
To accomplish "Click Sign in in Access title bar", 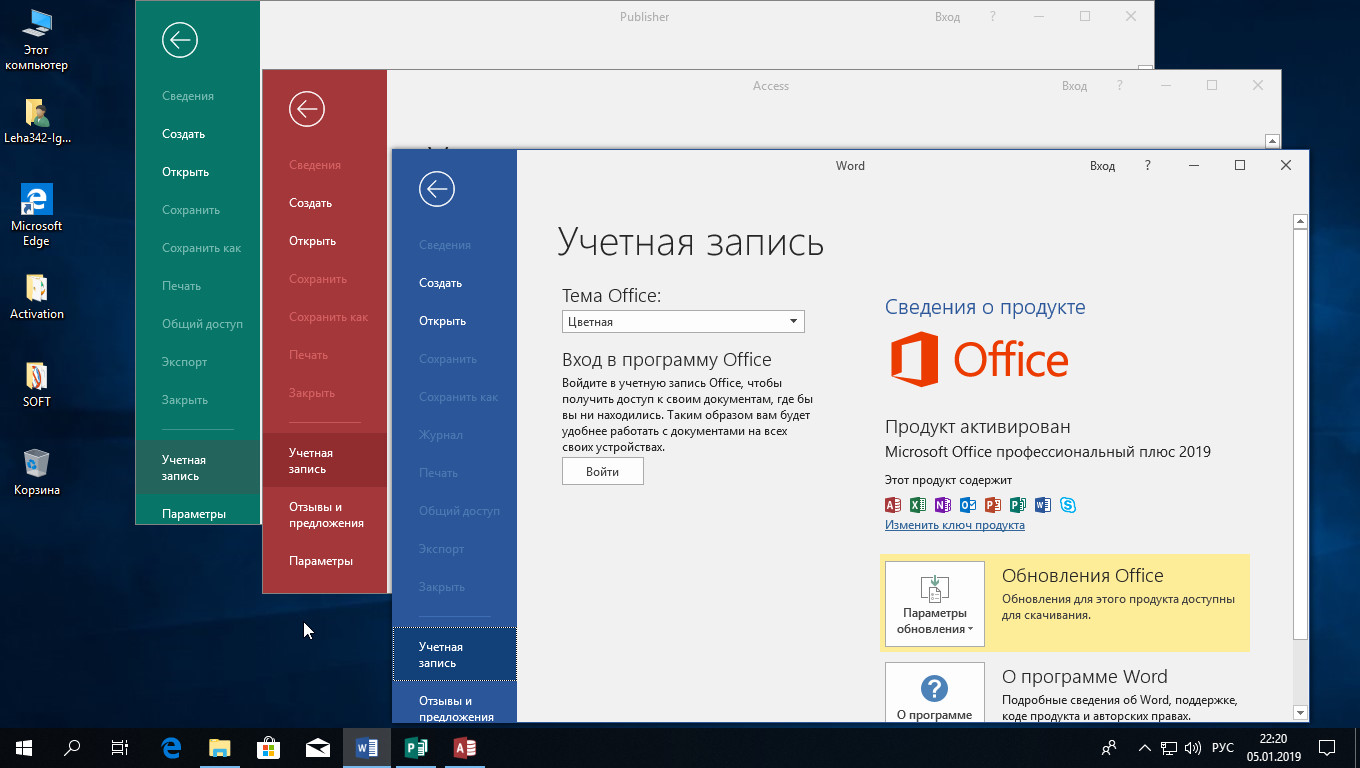I will pos(1074,86).
